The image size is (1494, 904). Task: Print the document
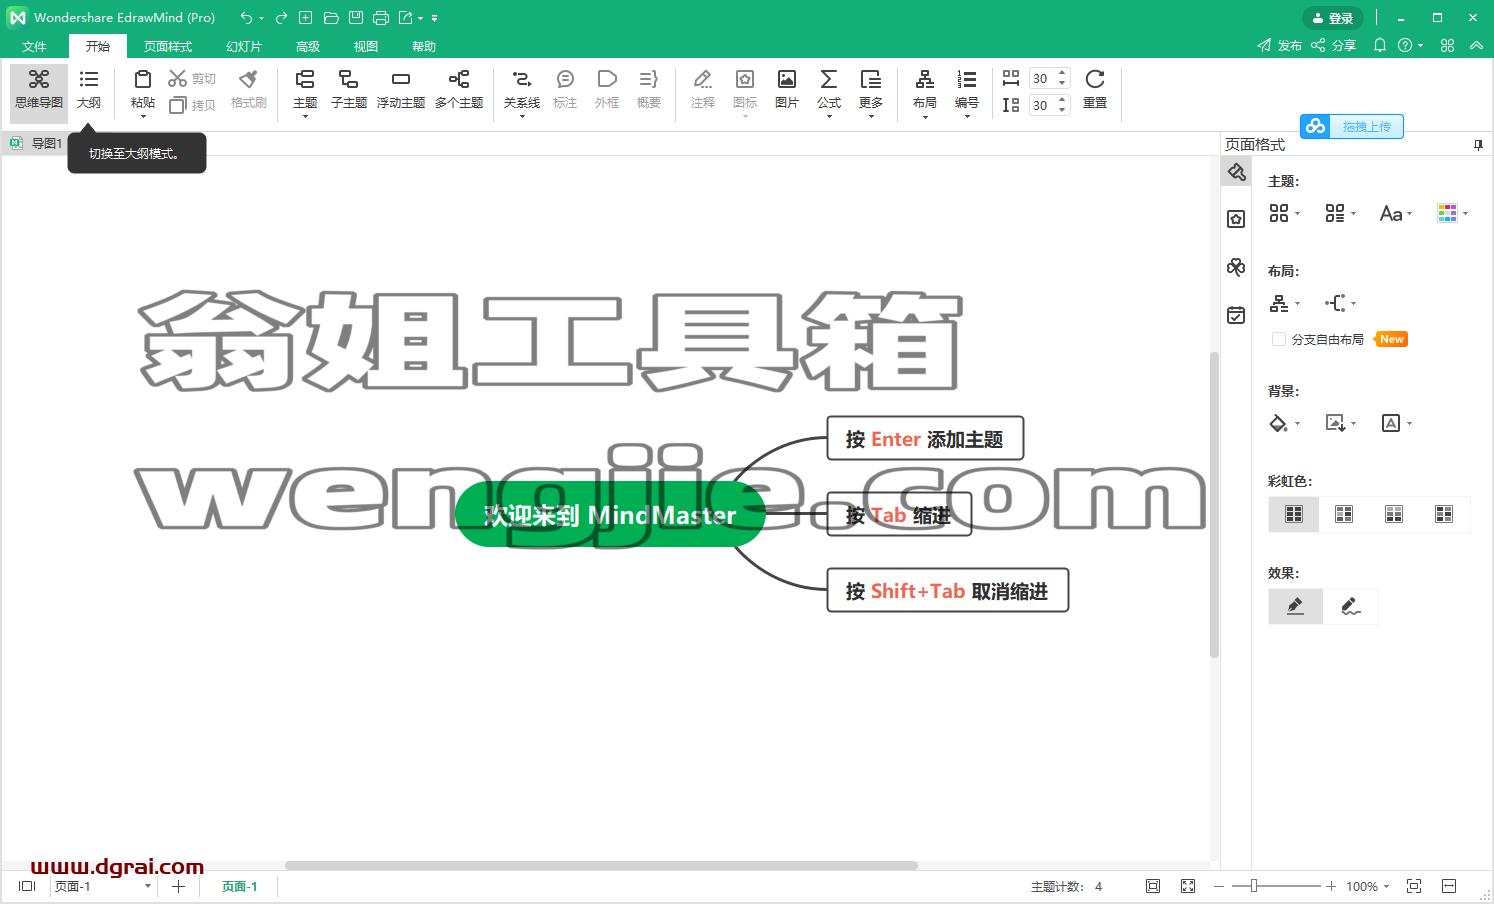[381, 18]
